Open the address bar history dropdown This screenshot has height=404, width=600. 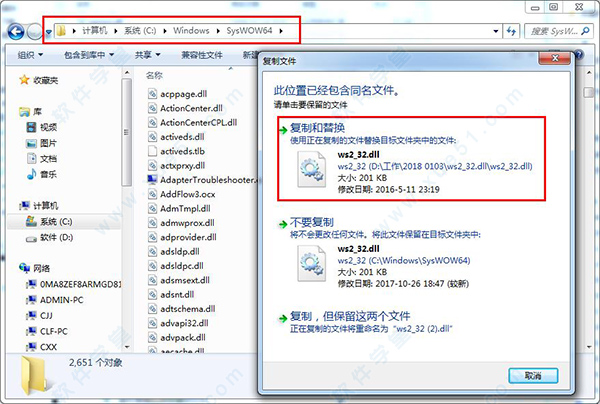point(496,31)
